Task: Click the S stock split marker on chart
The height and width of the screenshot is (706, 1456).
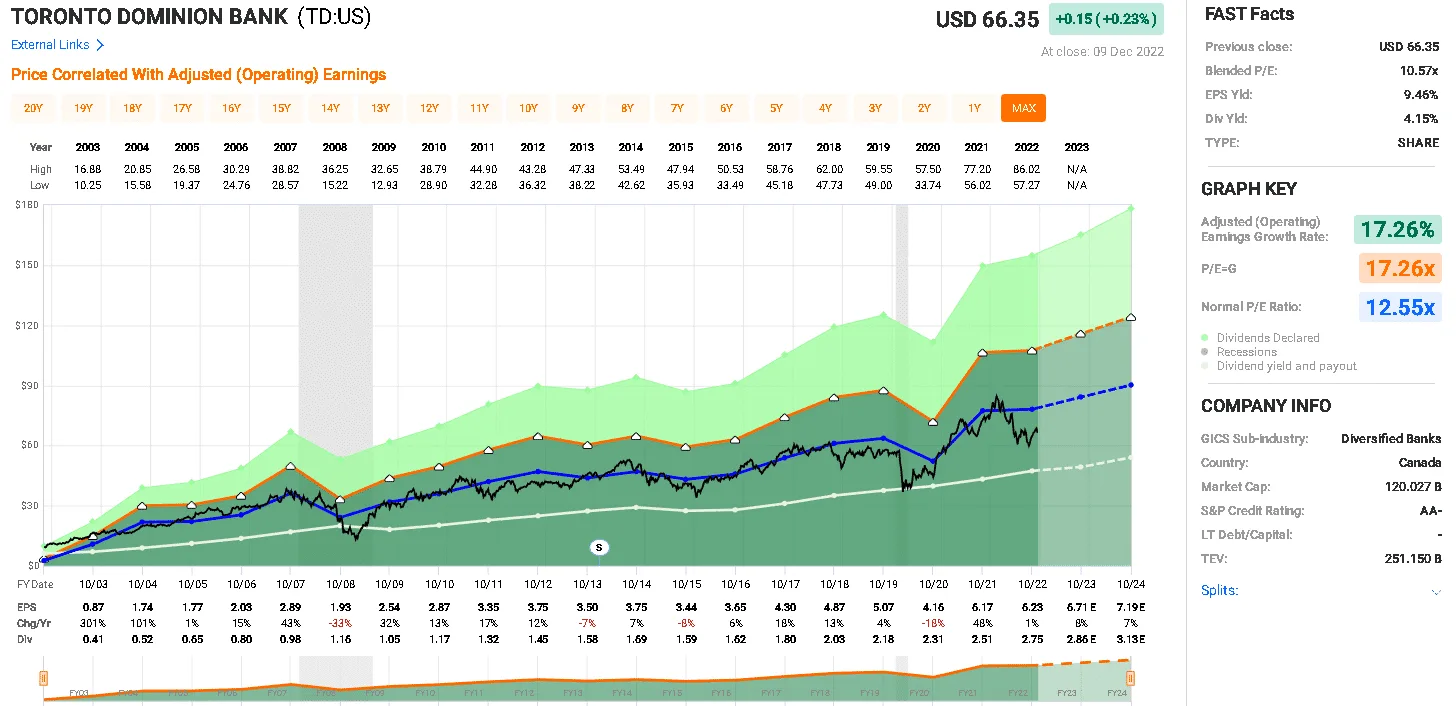Action: tap(599, 547)
